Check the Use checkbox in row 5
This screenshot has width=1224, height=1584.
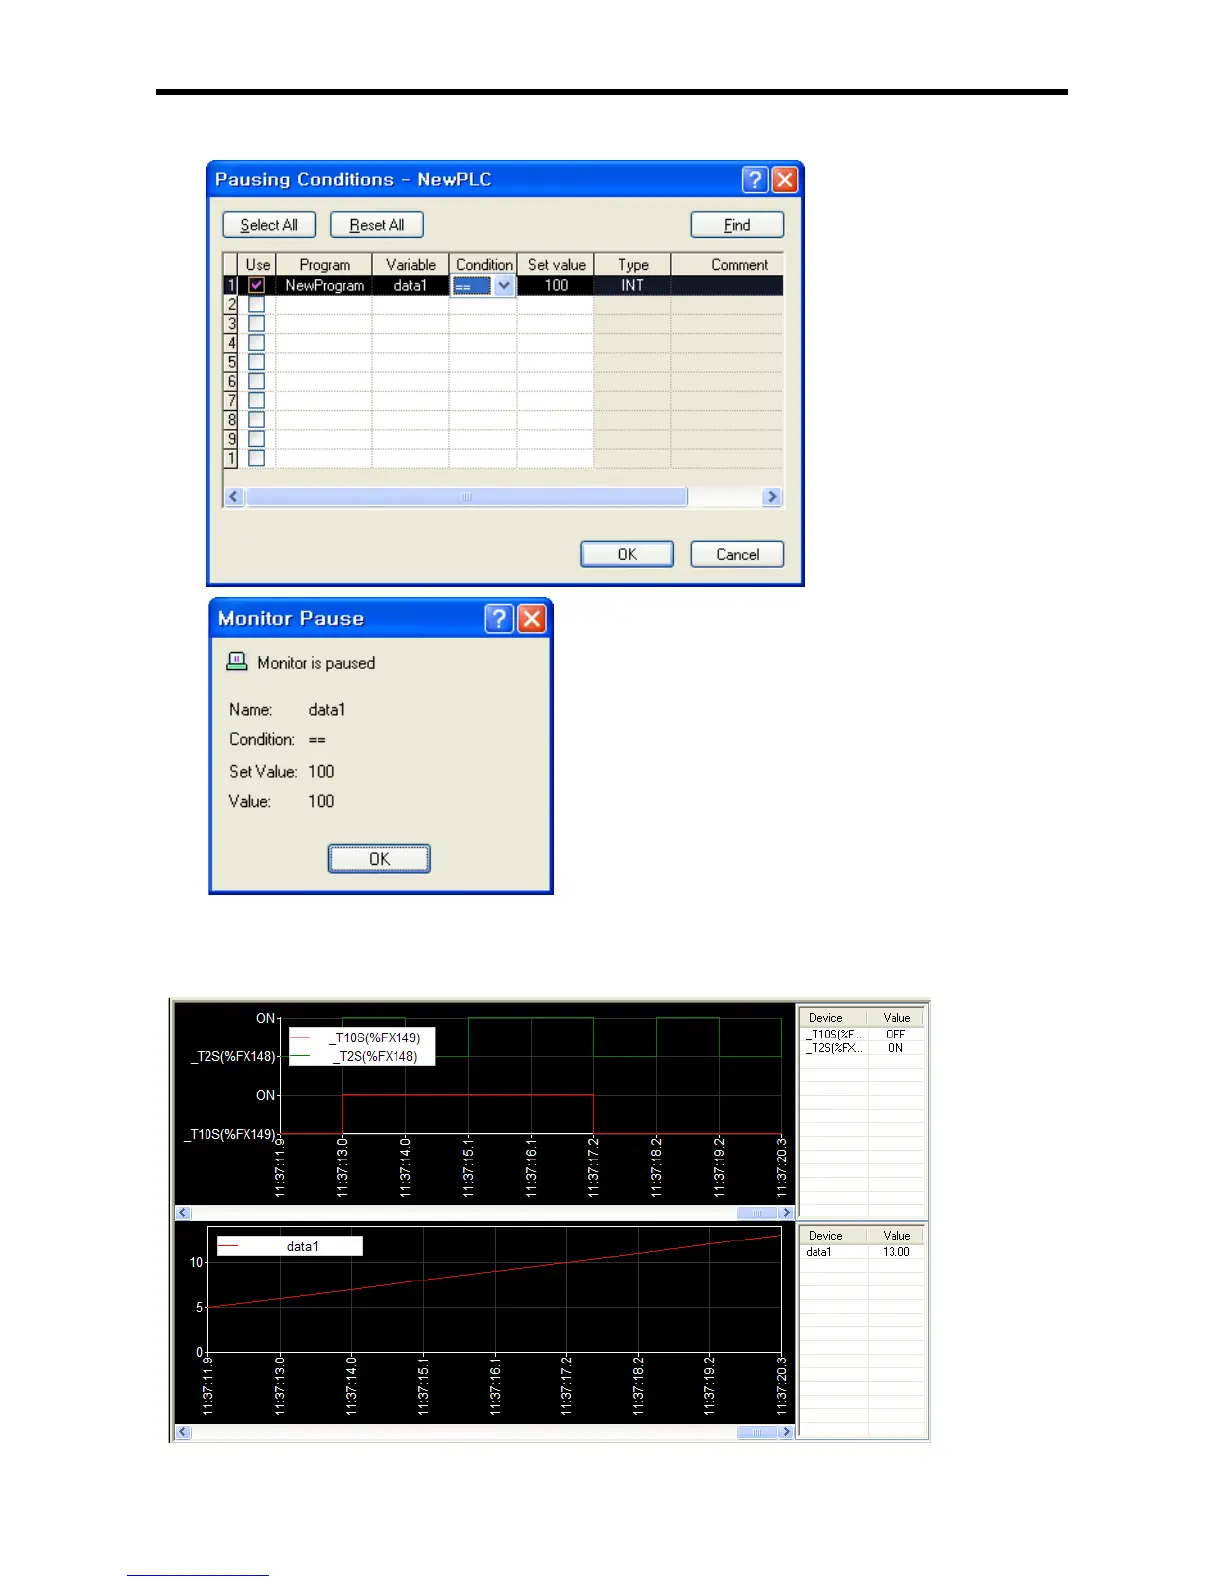pyautogui.click(x=257, y=362)
